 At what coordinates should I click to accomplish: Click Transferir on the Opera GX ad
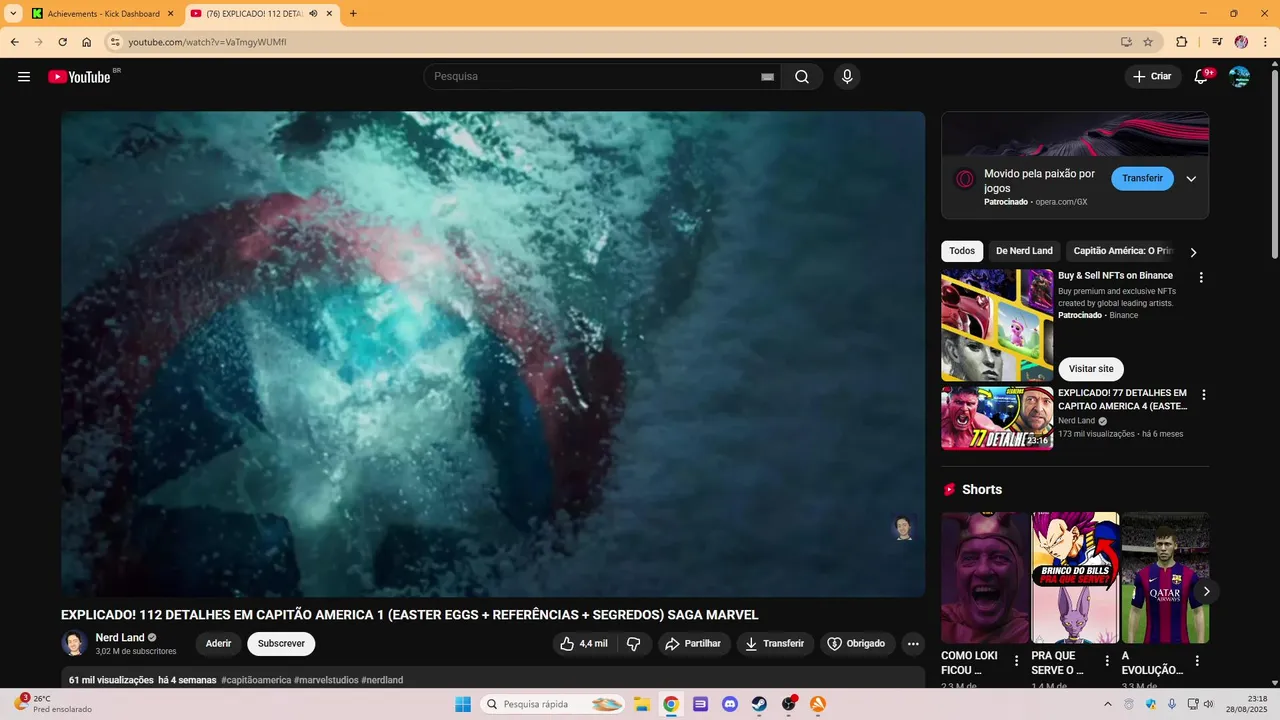(1142, 179)
